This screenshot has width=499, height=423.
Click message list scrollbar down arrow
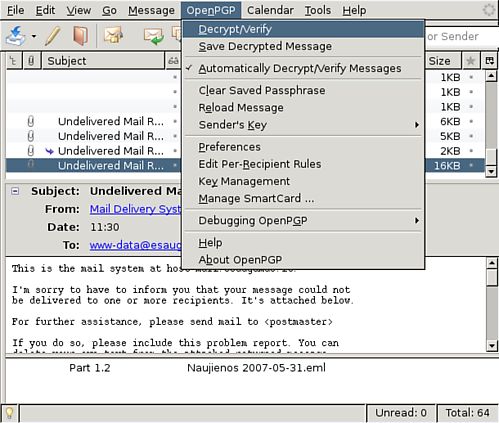point(491,172)
